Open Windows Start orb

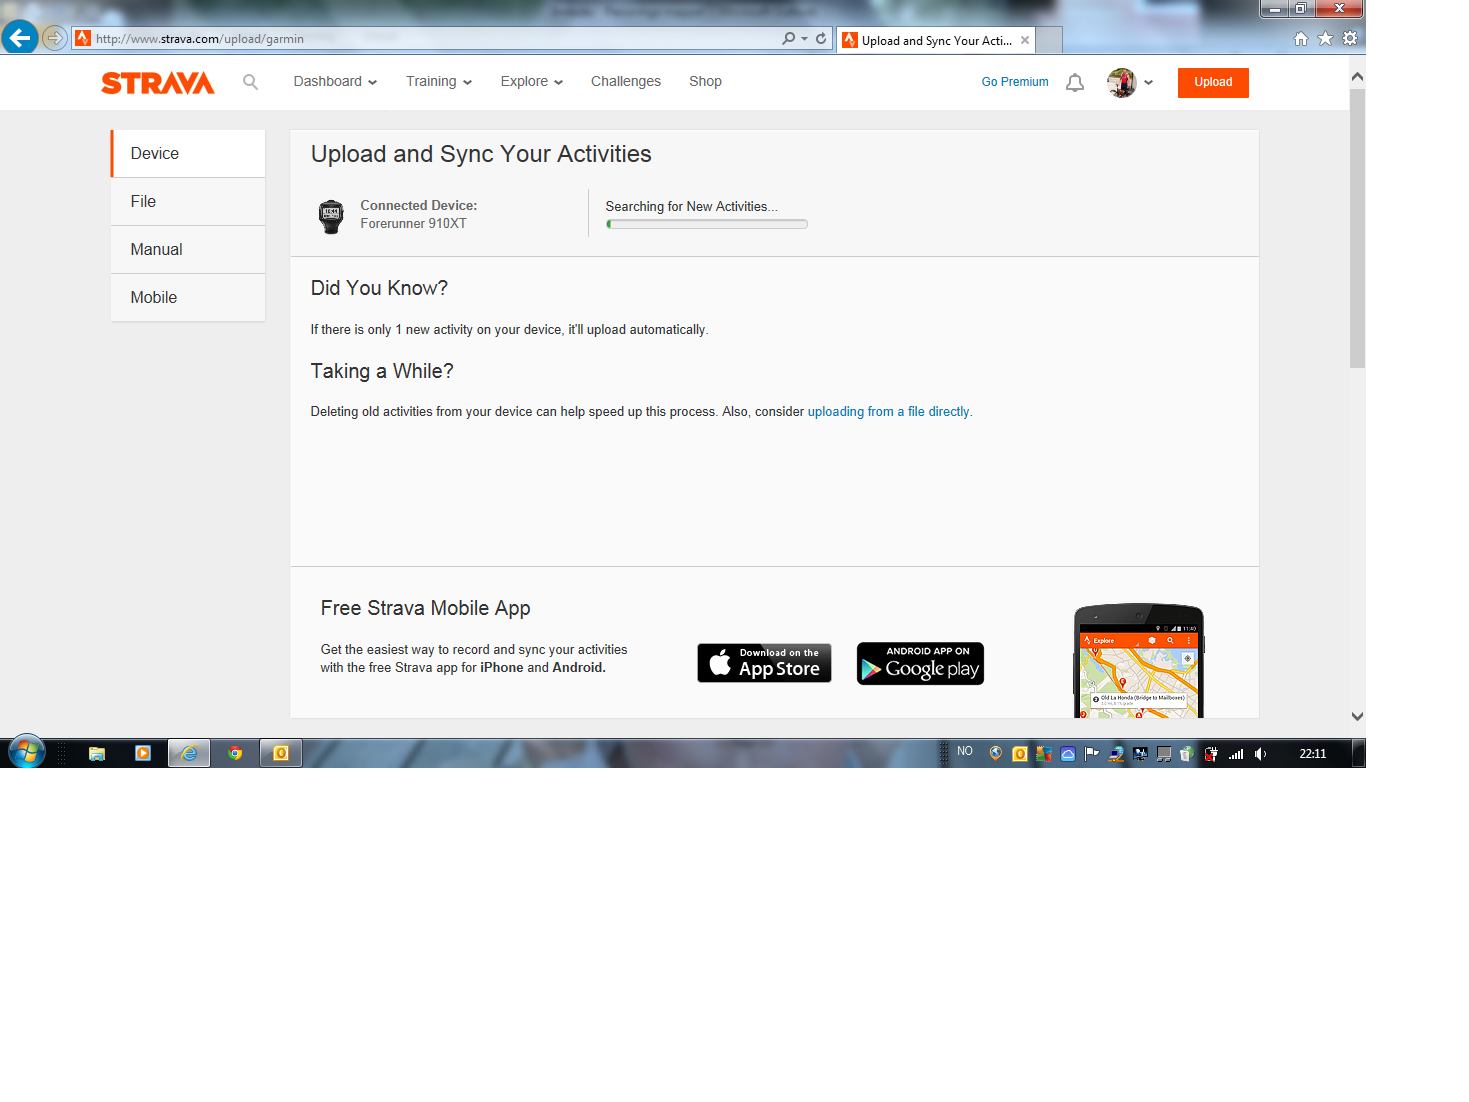[x=27, y=752]
